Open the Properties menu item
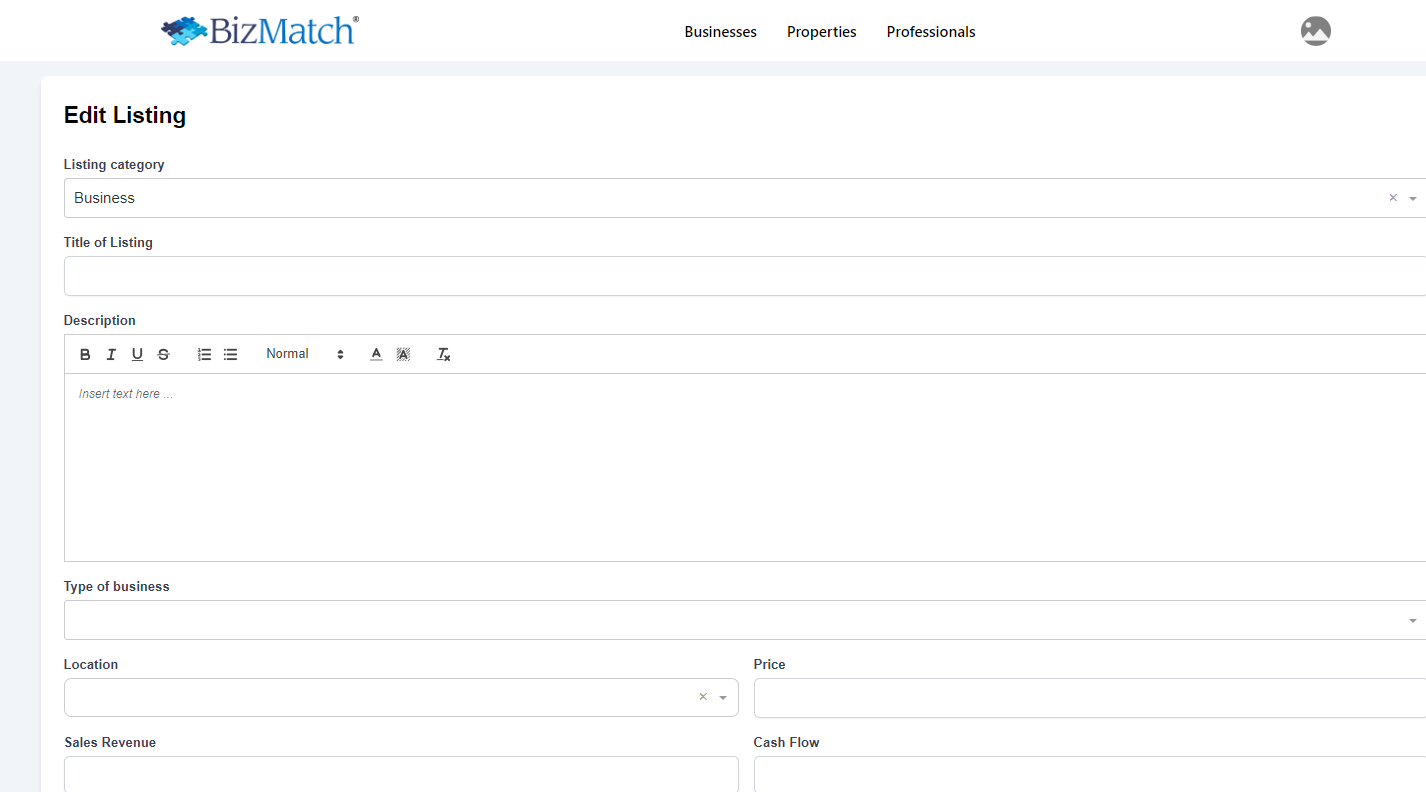1426x792 pixels. point(821,32)
